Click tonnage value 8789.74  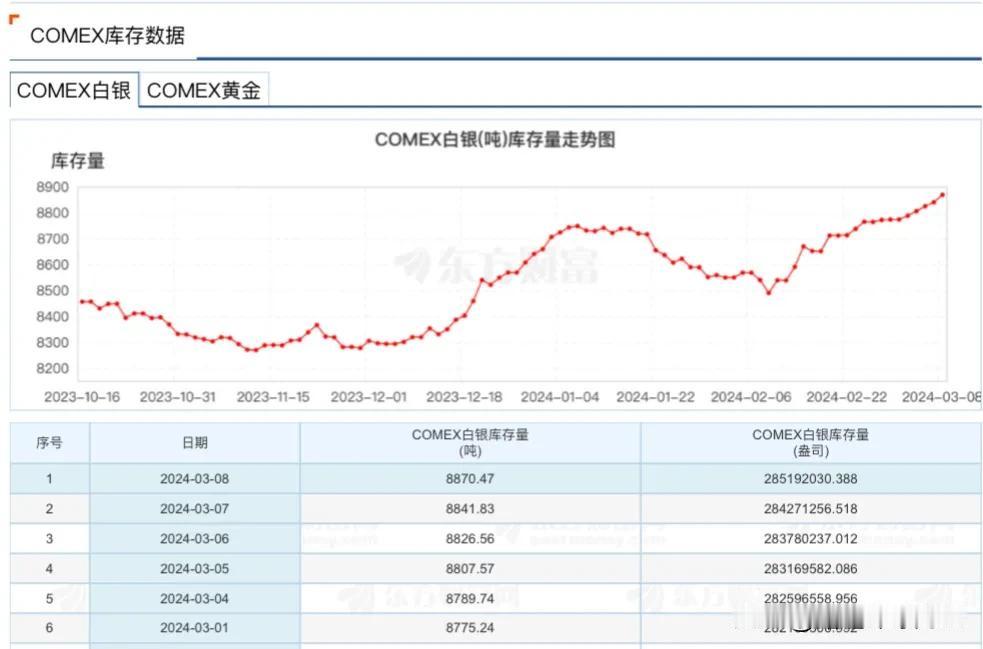tap(470, 599)
